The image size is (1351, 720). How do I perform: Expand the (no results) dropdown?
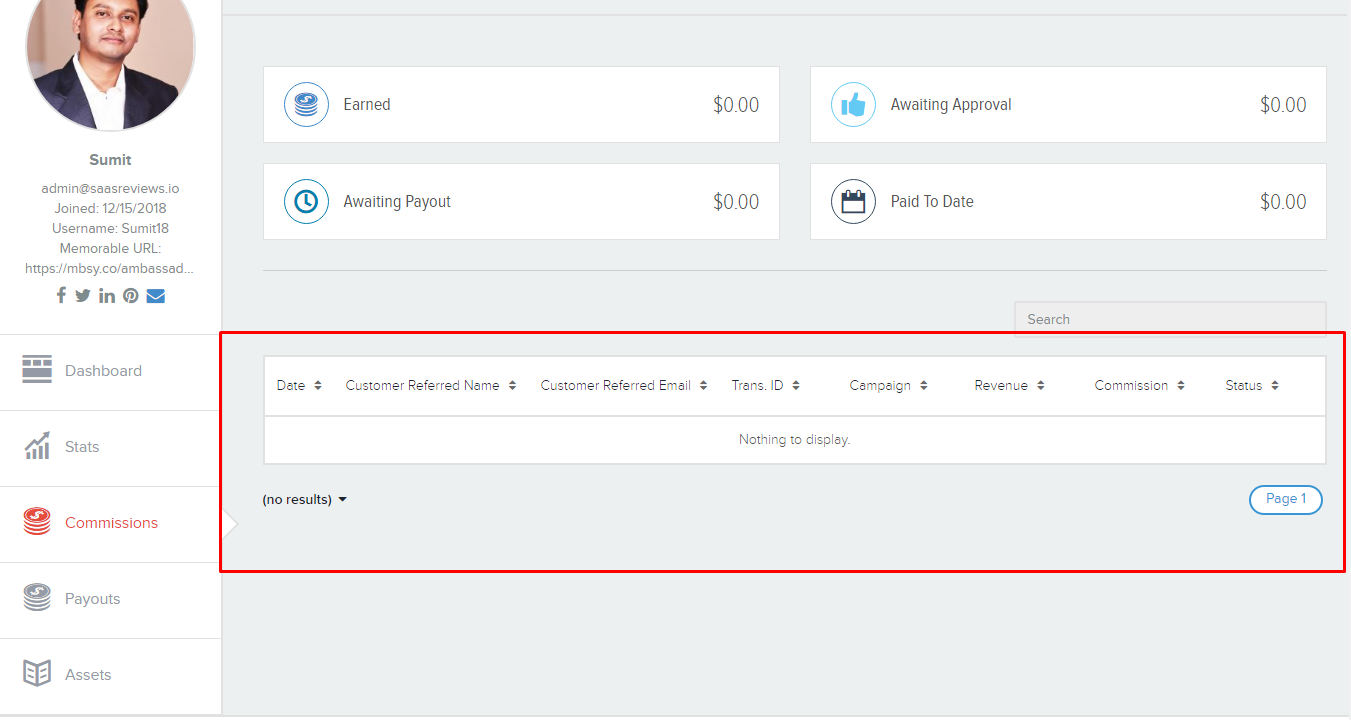(x=305, y=499)
